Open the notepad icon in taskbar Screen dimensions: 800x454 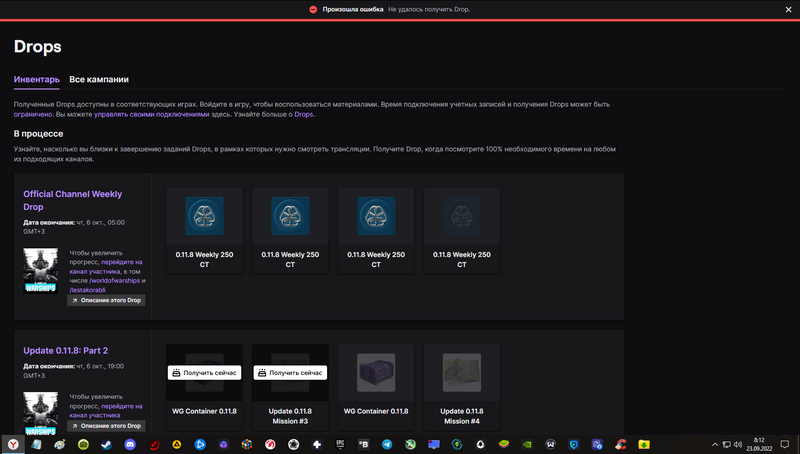click(x=36, y=444)
